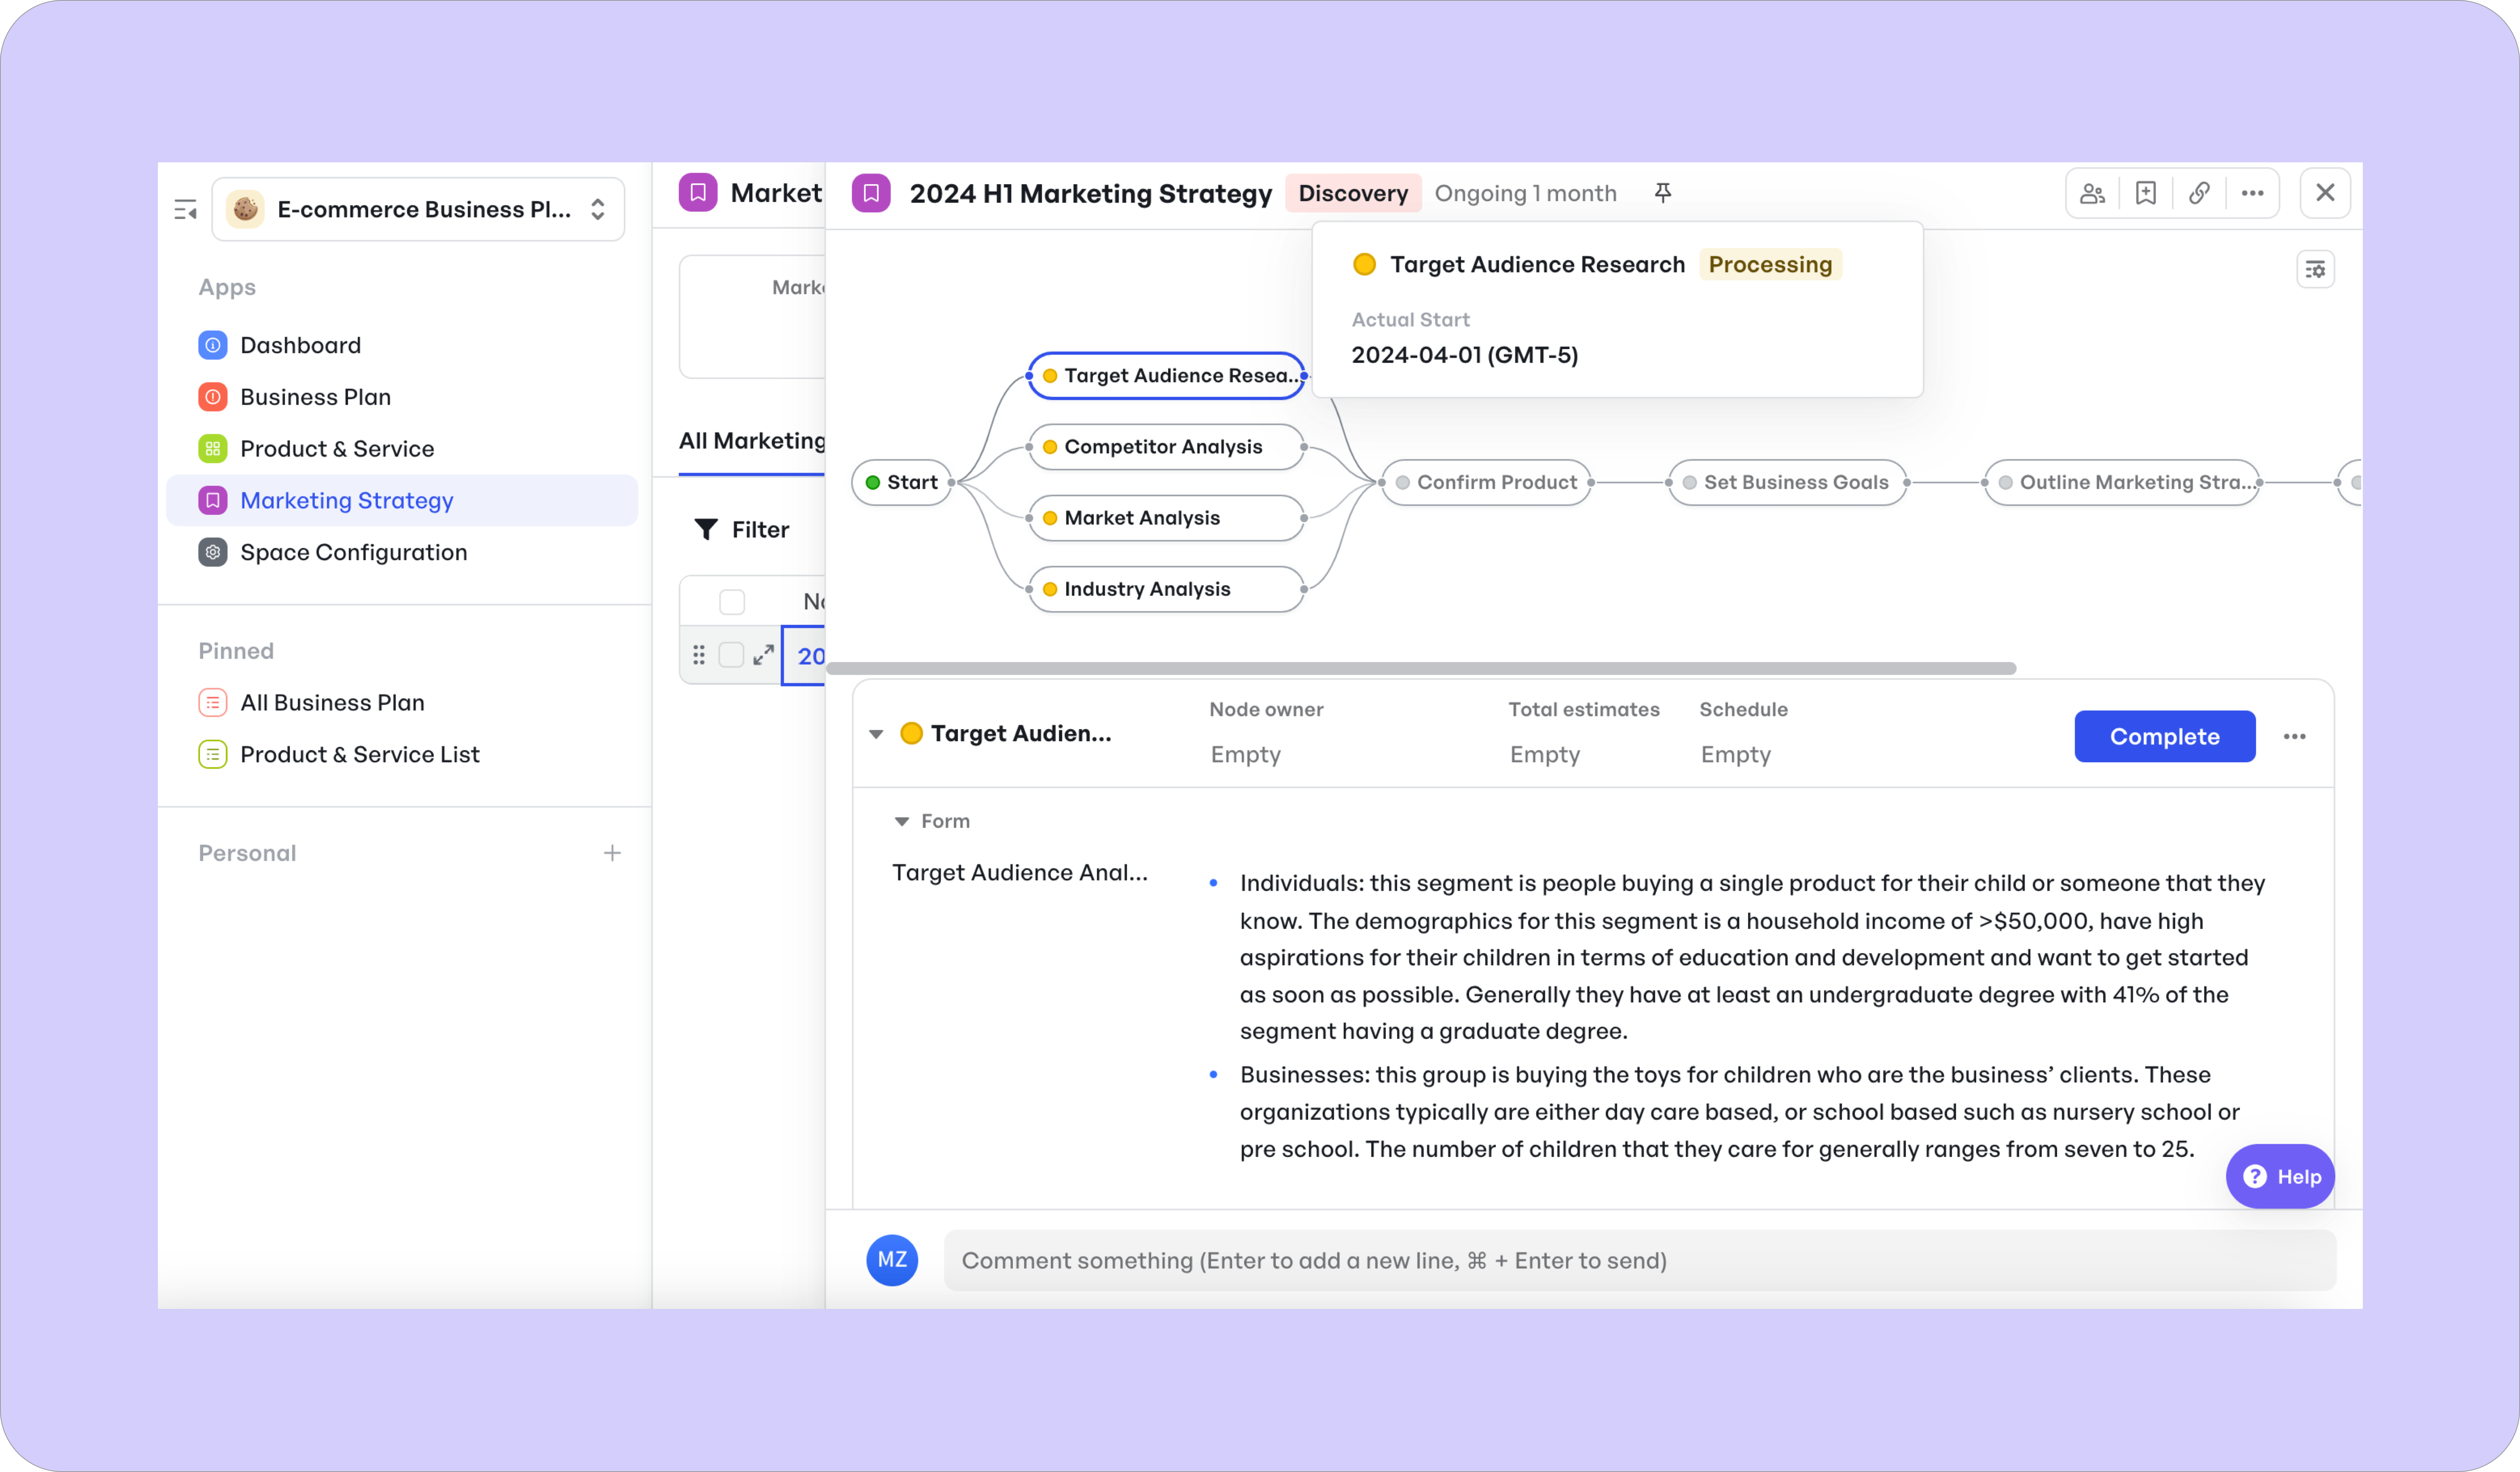Open the E-commerce Business Plan space switcher
Screen dimensions: 2520x1472
pos(418,209)
